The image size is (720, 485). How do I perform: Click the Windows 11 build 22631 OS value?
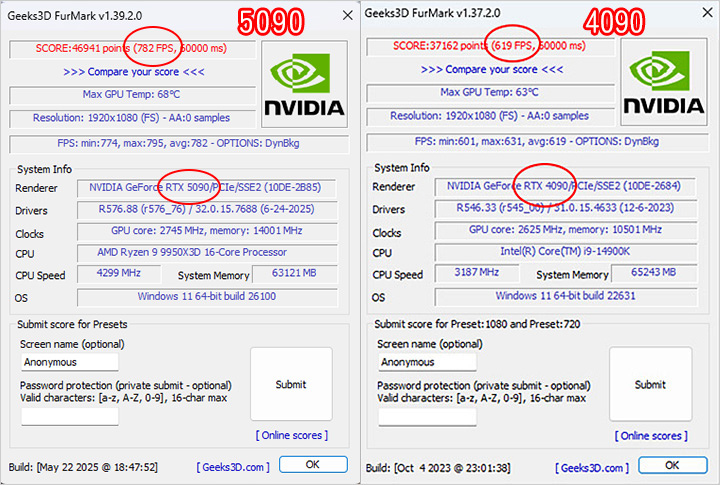point(566,296)
